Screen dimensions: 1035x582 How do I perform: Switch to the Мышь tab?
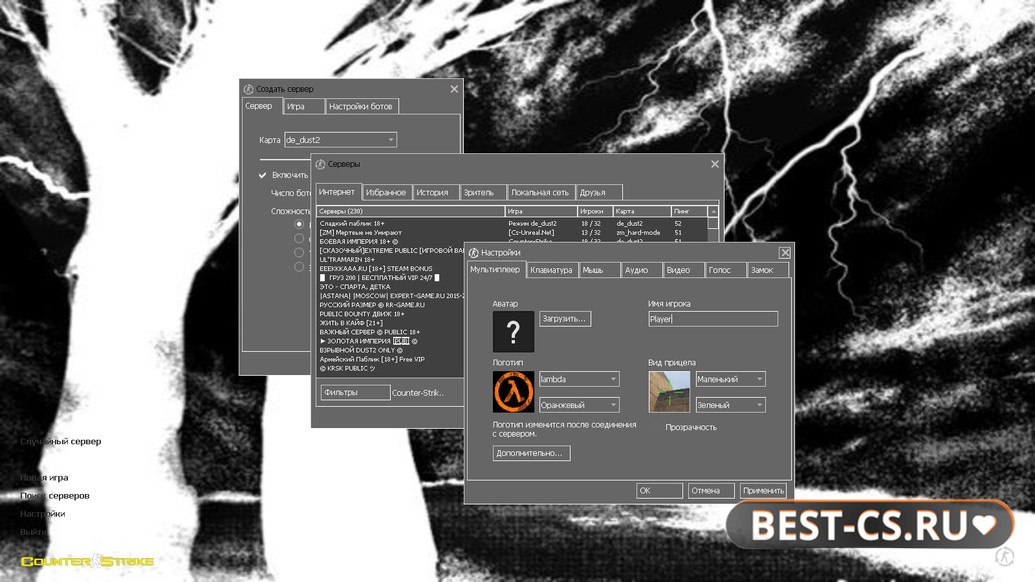pos(599,270)
